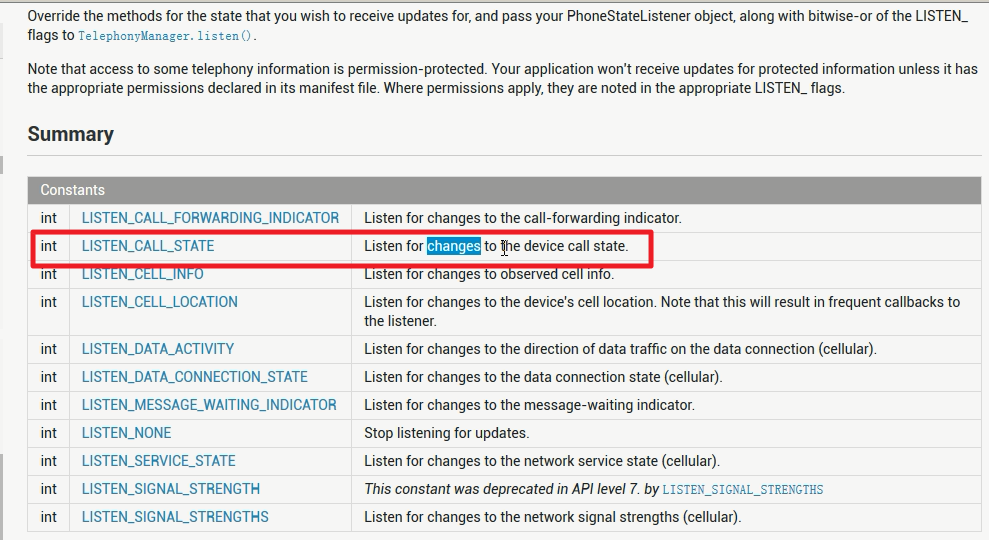The height and width of the screenshot is (540, 989).
Task: Click the Constants table header bar
Action: [x=504, y=190]
